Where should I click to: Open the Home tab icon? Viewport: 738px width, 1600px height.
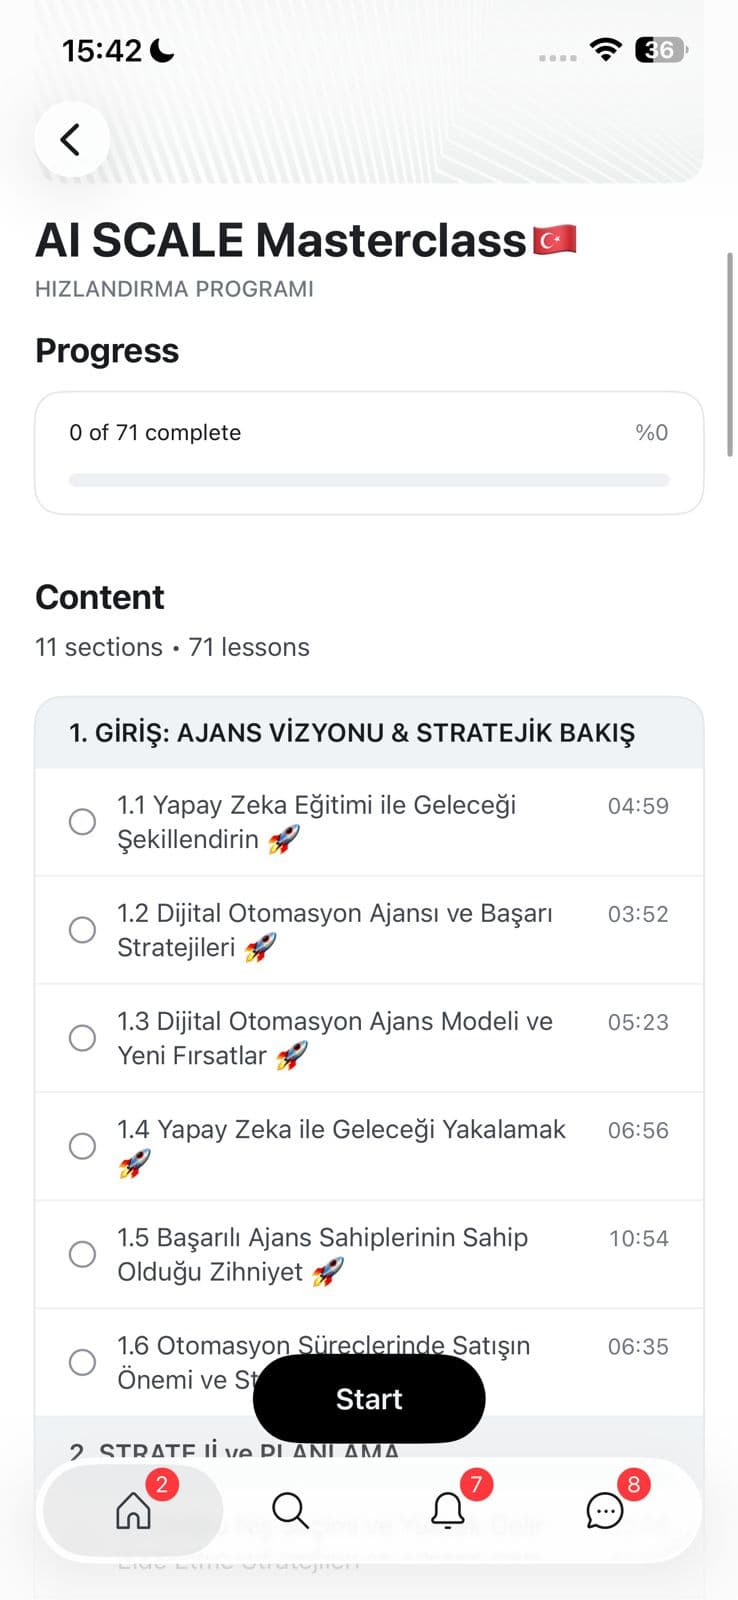click(133, 1510)
